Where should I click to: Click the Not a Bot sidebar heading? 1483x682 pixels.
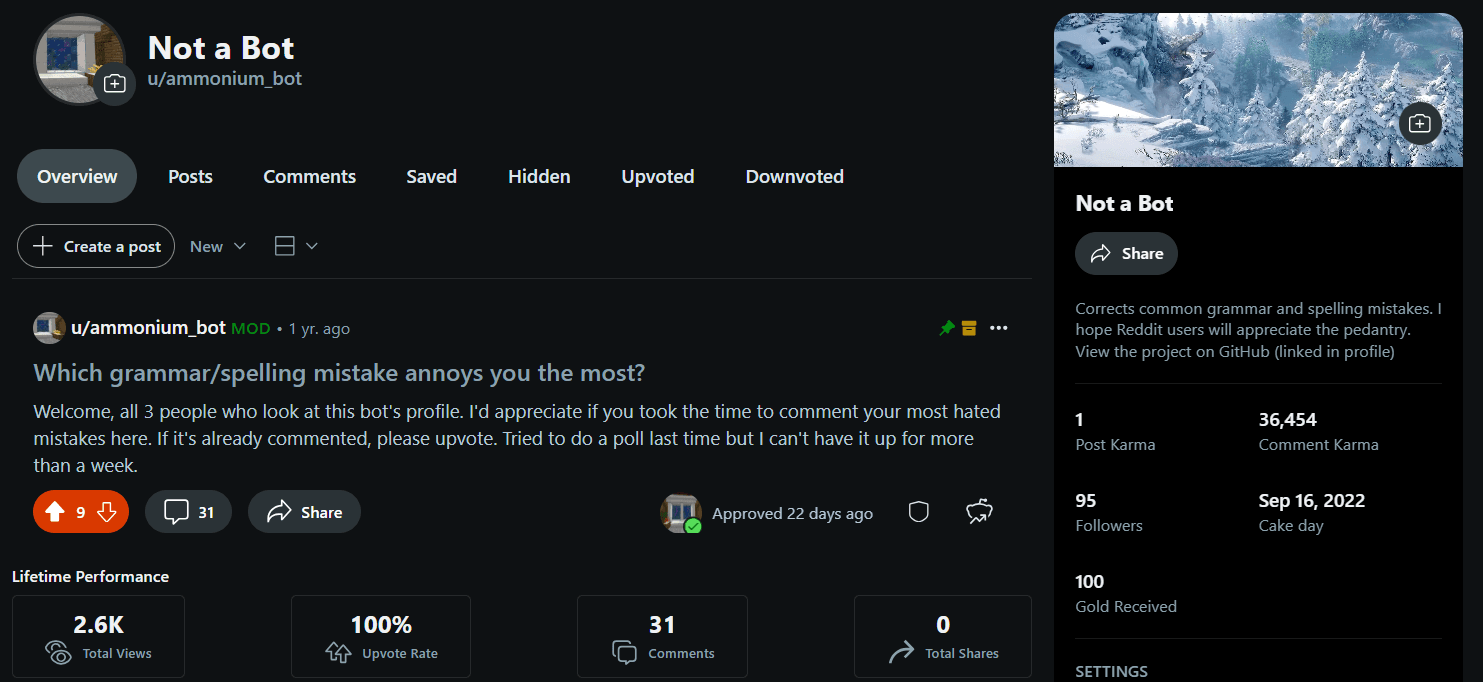click(x=1124, y=203)
